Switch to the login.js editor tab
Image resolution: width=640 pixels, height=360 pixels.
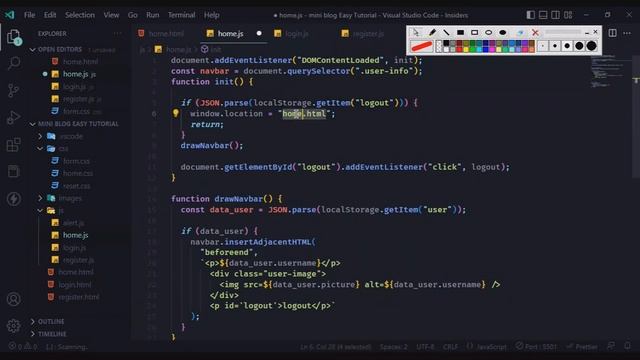(x=296, y=33)
